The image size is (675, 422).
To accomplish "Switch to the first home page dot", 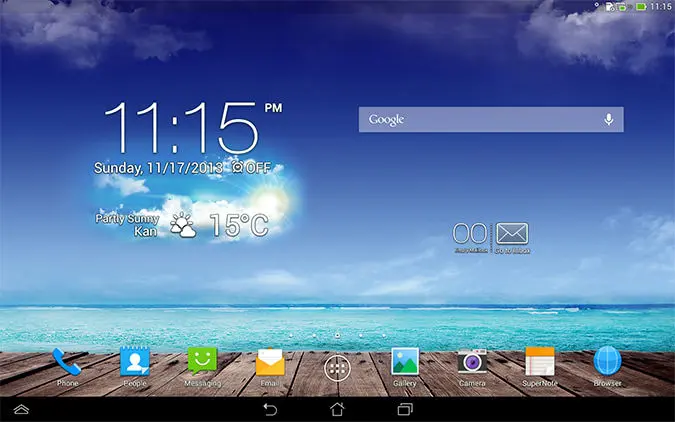I will pos(291,335).
